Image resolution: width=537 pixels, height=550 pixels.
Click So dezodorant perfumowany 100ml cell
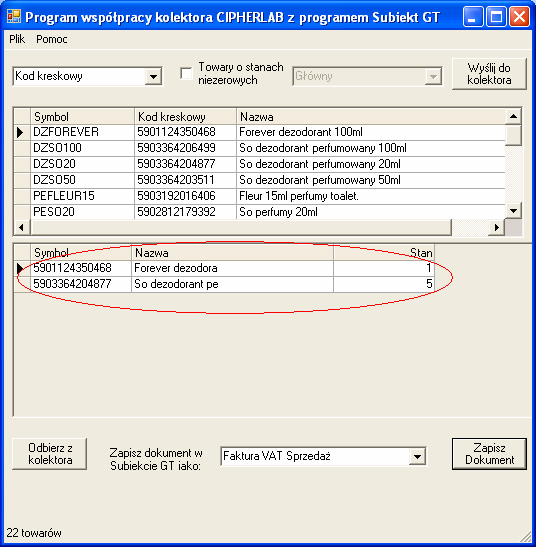pos(371,148)
